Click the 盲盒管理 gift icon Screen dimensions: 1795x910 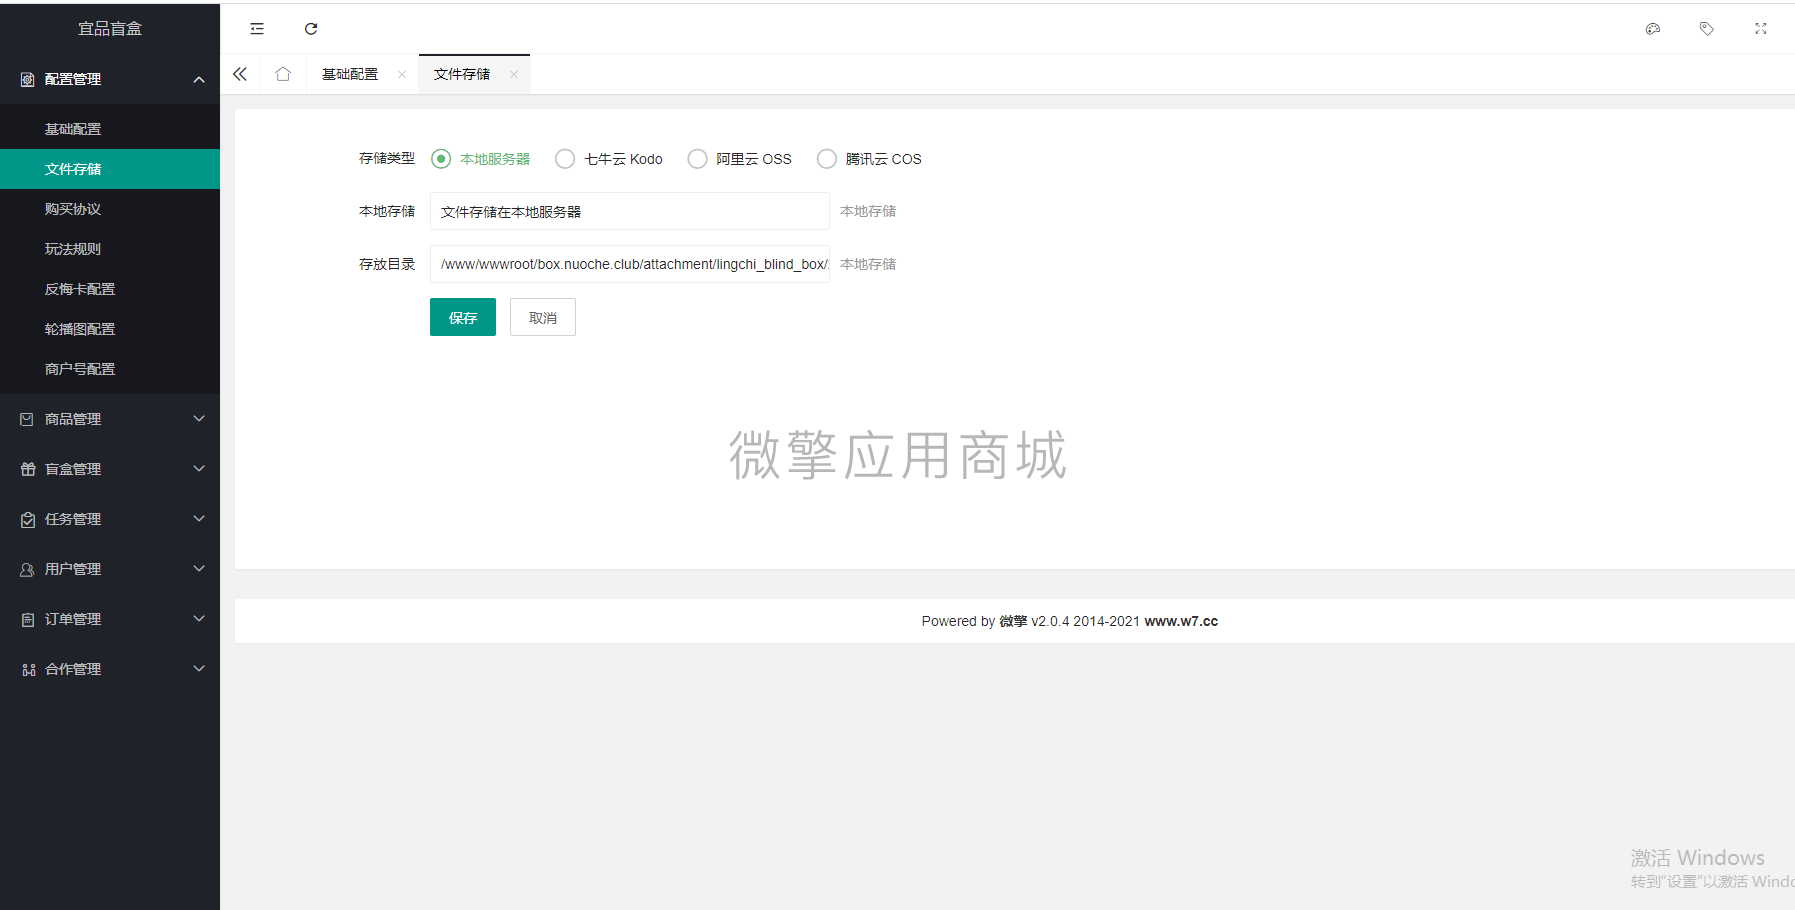[x=28, y=469]
